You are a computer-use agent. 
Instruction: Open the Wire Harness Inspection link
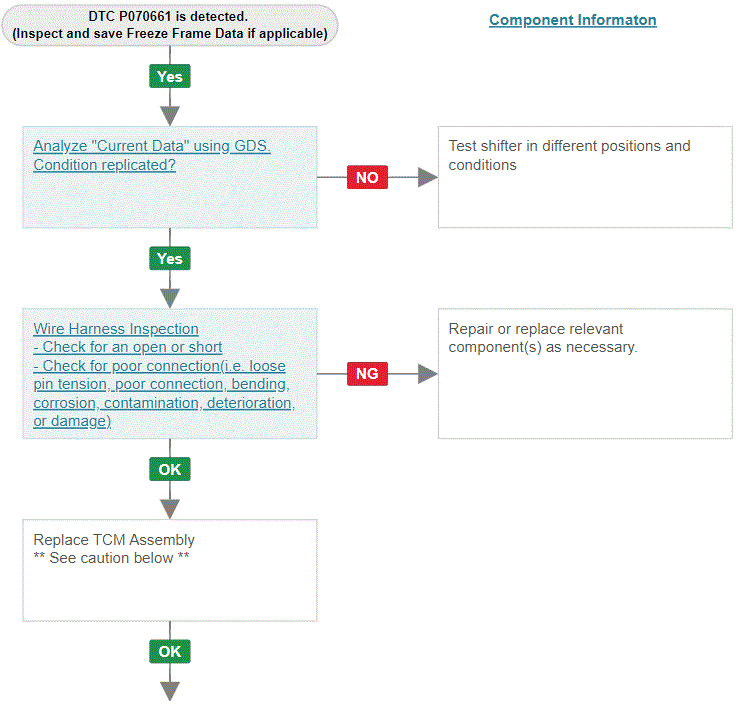tap(116, 329)
